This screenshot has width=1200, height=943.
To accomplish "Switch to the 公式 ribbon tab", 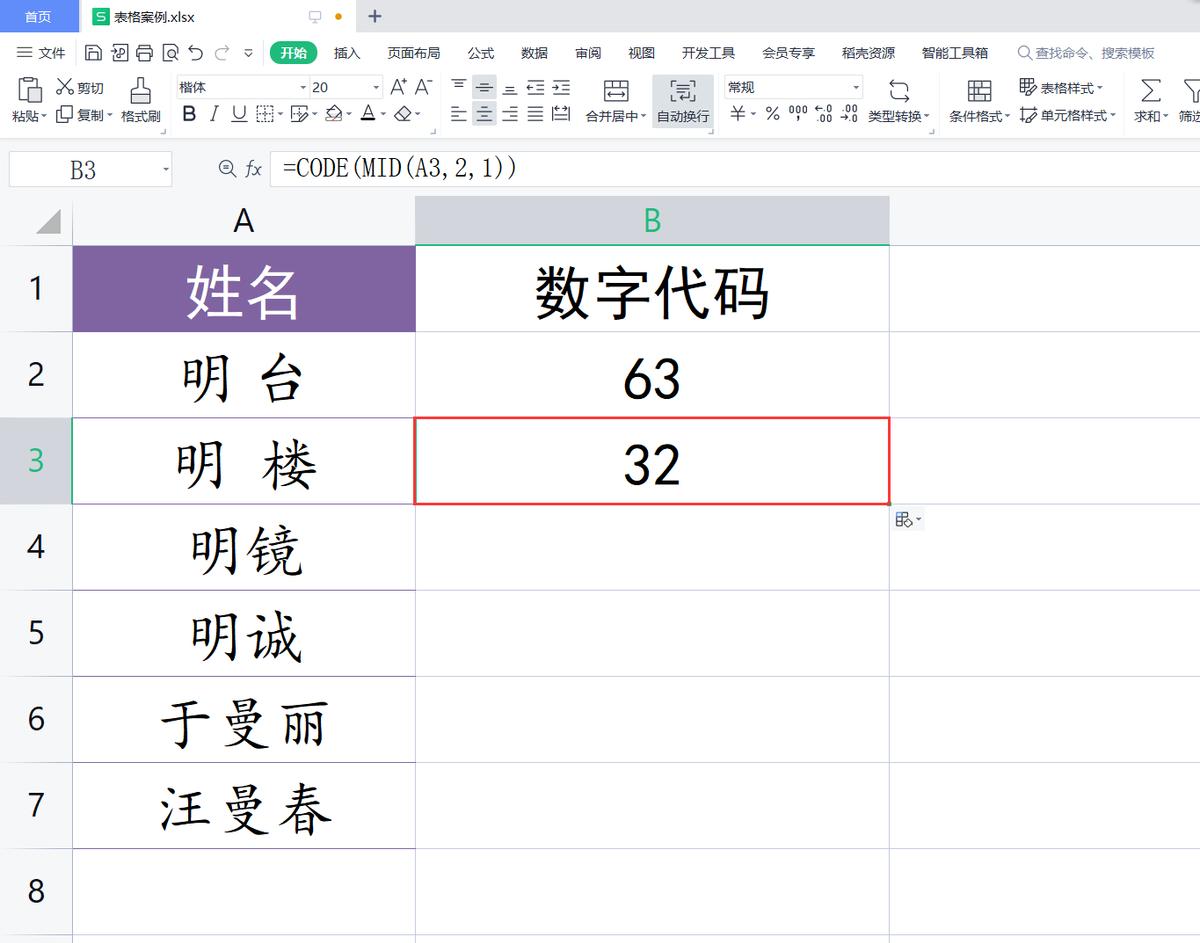I will pyautogui.click(x=481, y=53).
